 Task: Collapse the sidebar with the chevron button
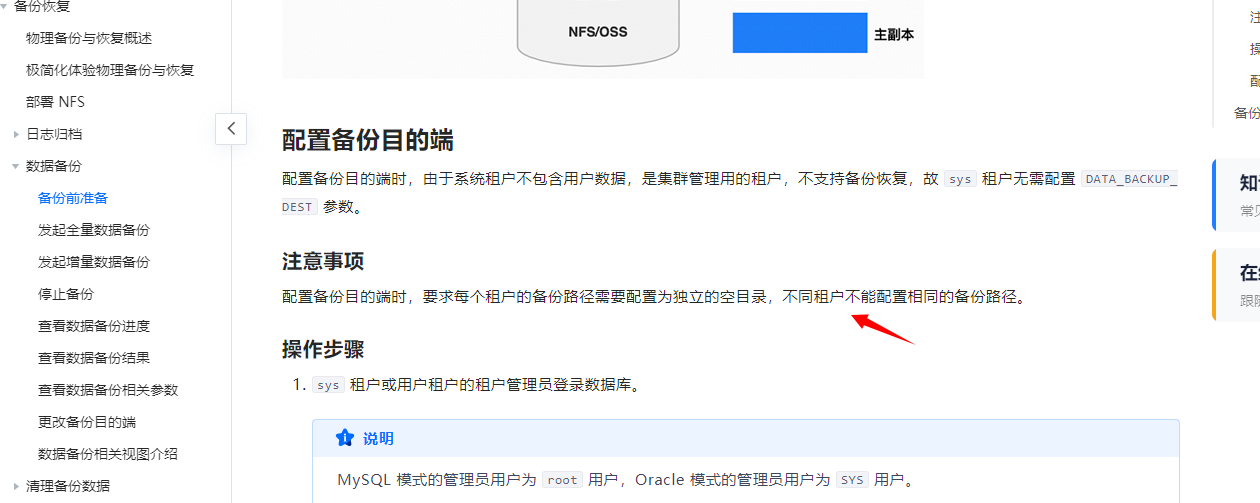click(x=231, y=128)
